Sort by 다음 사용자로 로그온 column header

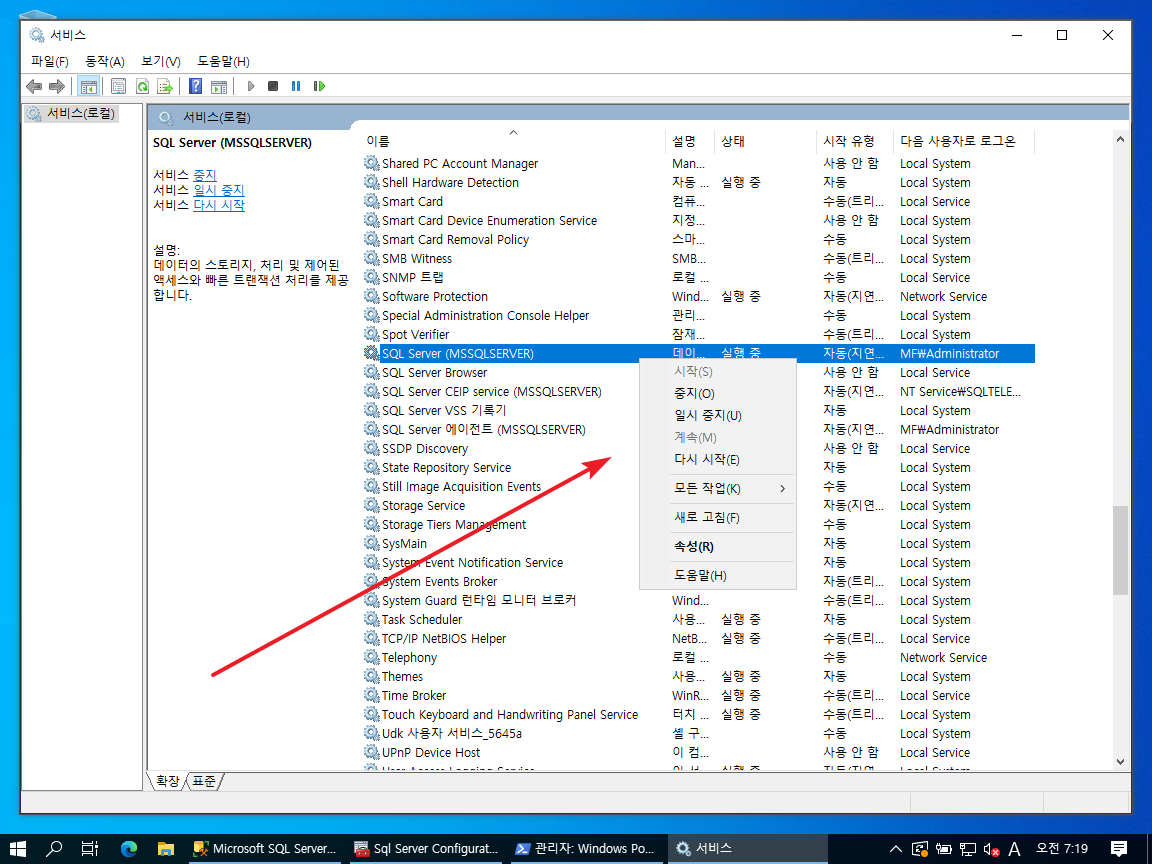tap(964, 141)
